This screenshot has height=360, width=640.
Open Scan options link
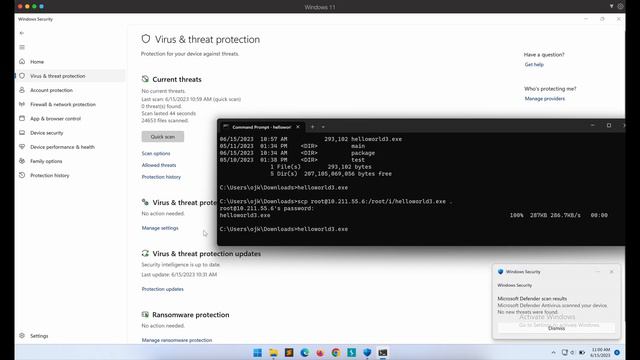click(x=156, y=153)
